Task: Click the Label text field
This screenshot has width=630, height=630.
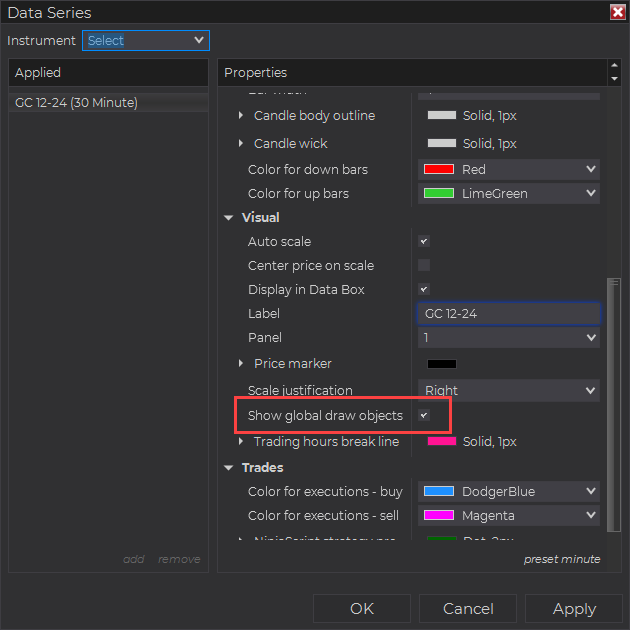Action: [508, 314]
